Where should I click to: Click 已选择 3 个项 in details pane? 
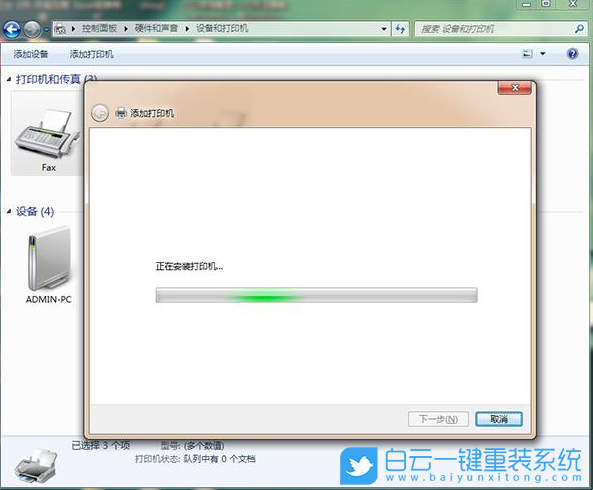click(x=101, y=445)
